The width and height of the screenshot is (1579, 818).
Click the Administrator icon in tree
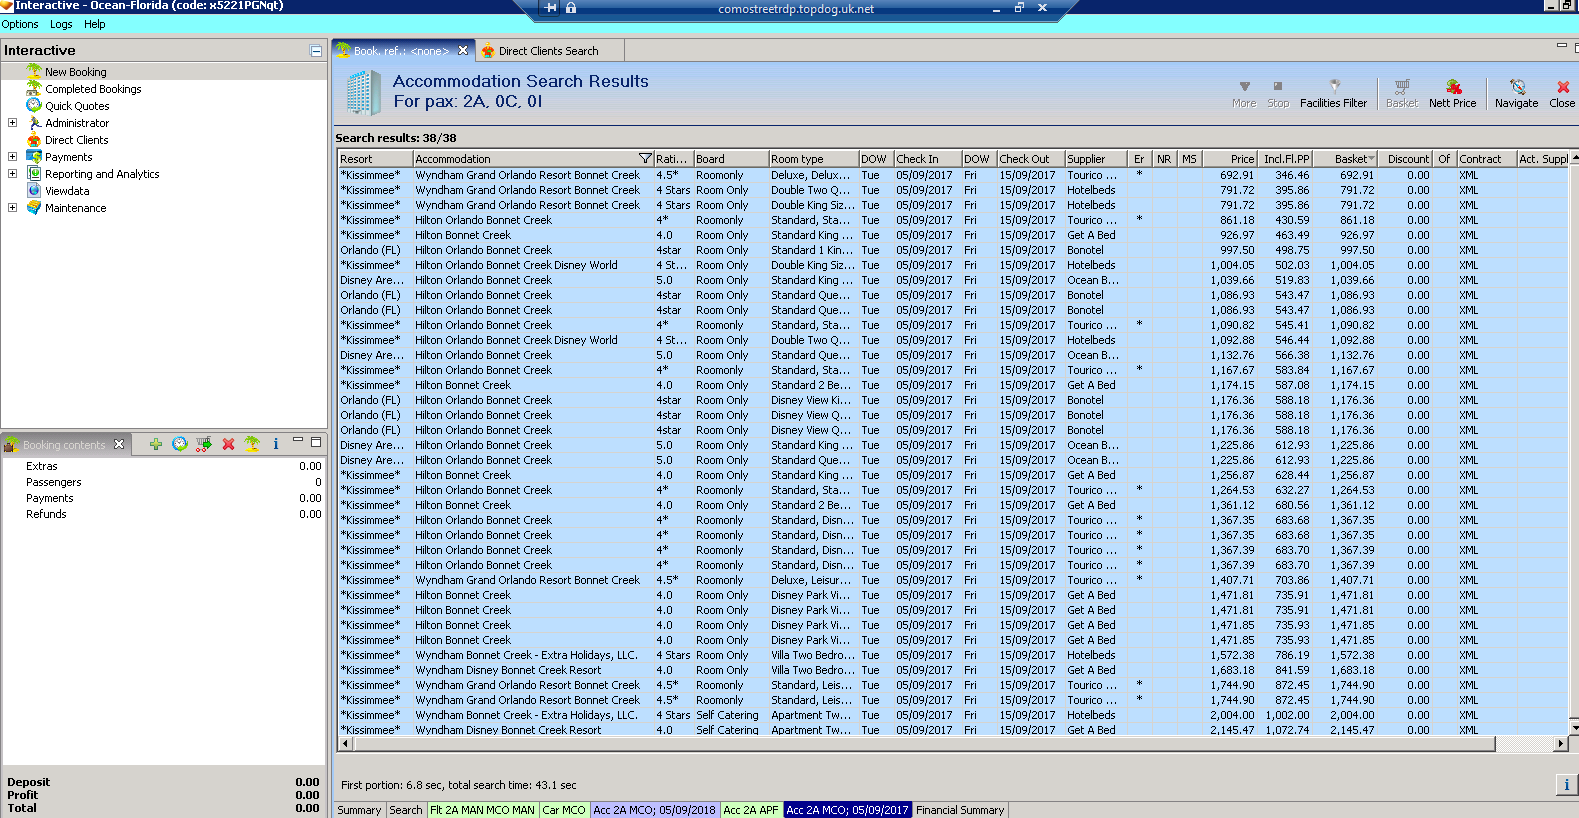34,123
